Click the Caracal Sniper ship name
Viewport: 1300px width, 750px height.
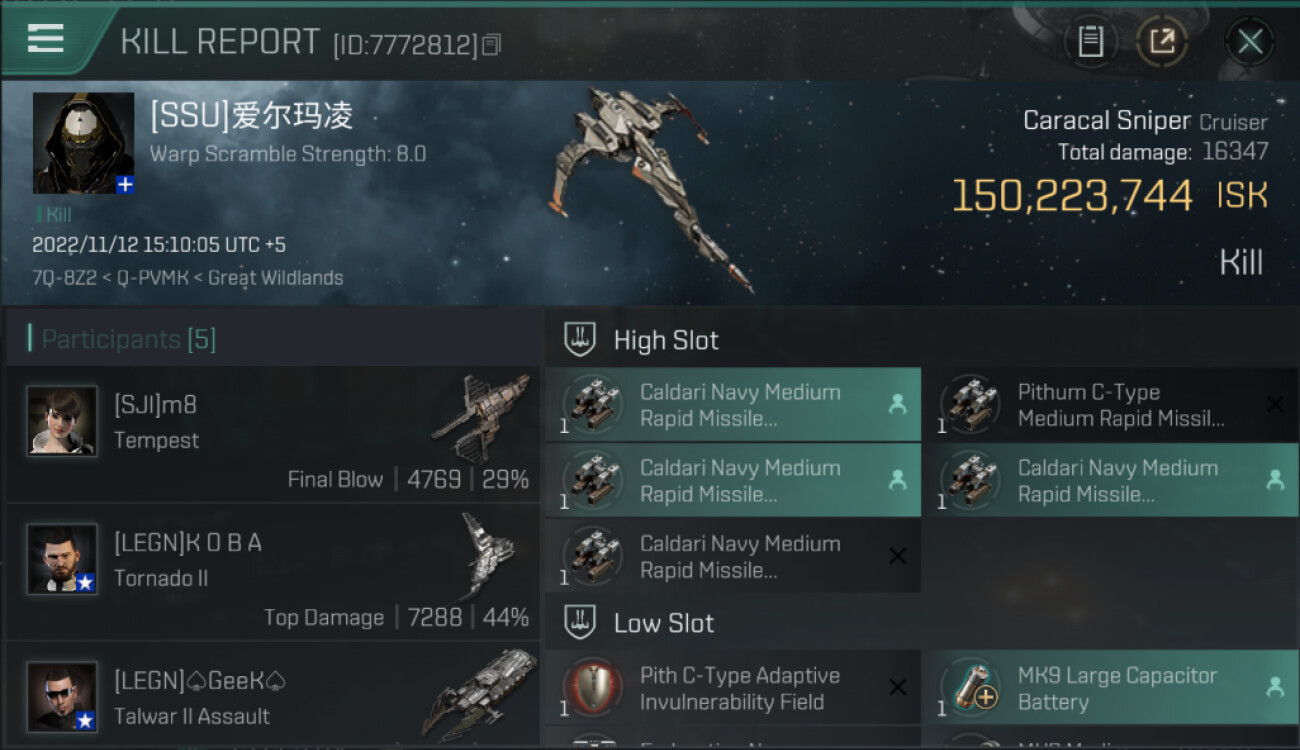pyautogui.click(x=1107, y=121)
